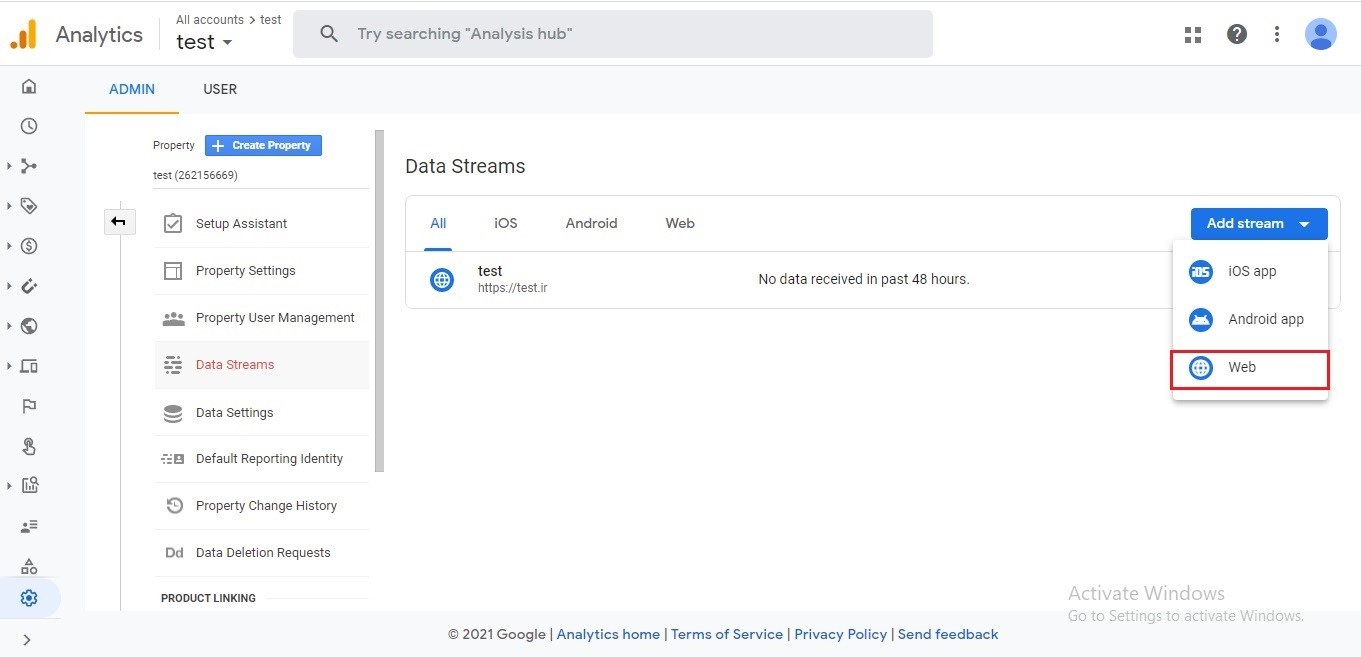Expand the Add stream dropdown

(x=1258, y=224)
